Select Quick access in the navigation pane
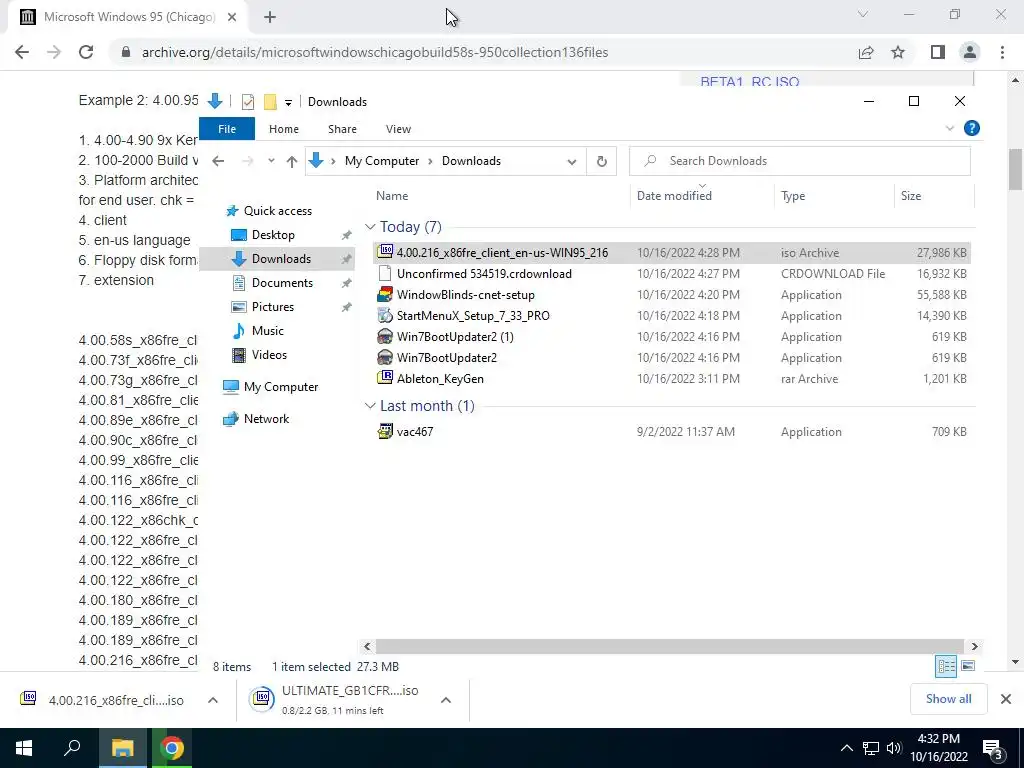 click(278, 211)
